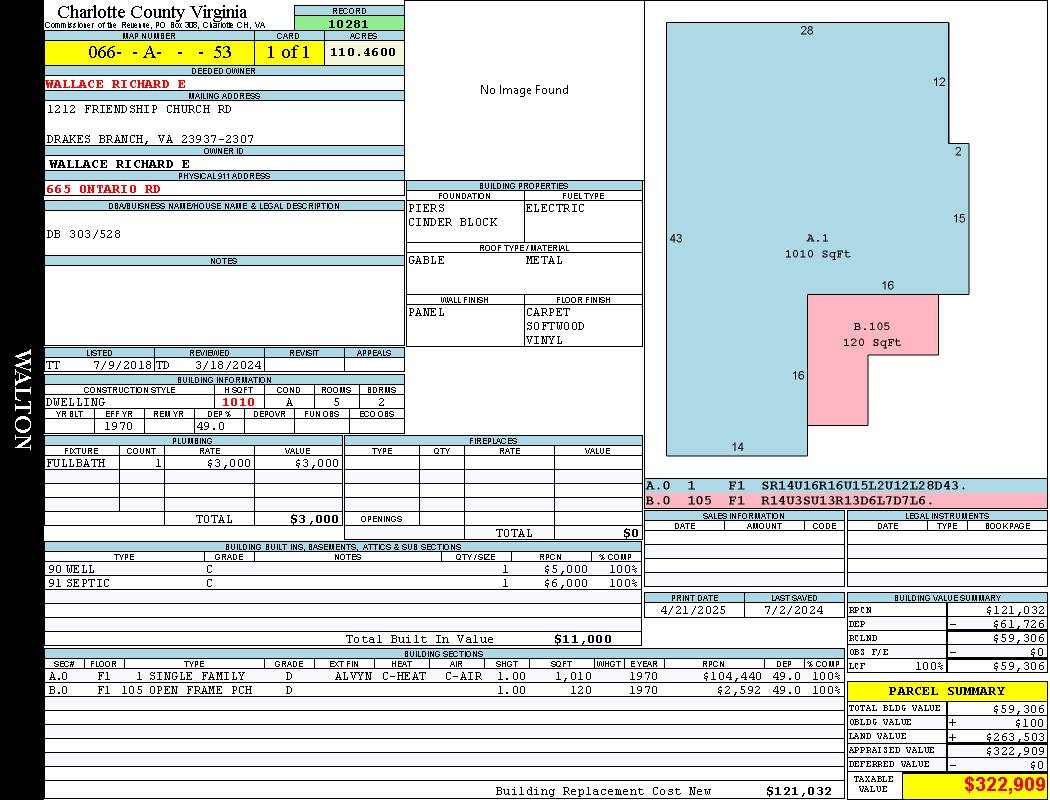Click the B.0 Open Frame PCH row
Image resolution: width=1050 pixels, height=800 pixels.
tap(444, 690)
